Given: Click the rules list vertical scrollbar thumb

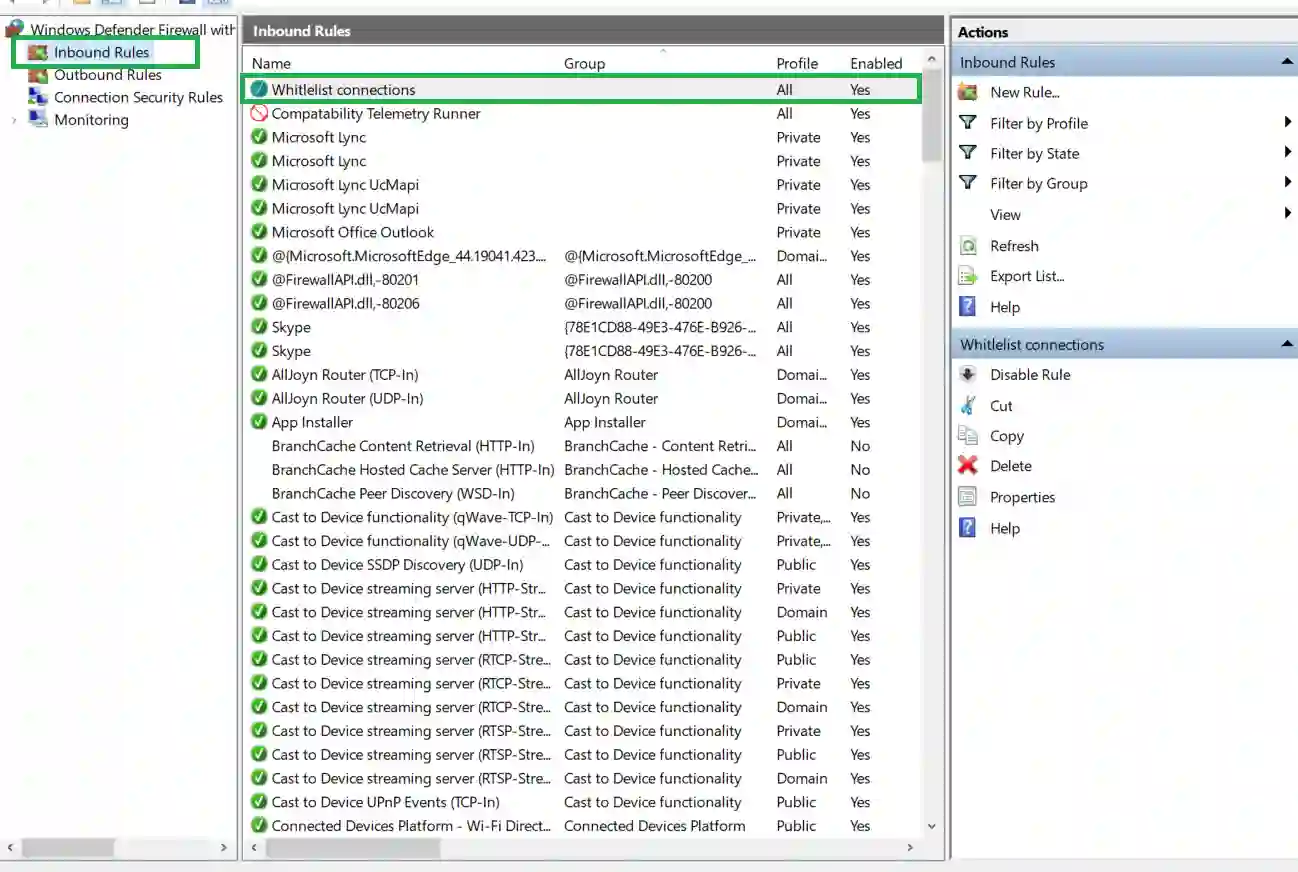Looking at the screenshot, I should point(932,116).
